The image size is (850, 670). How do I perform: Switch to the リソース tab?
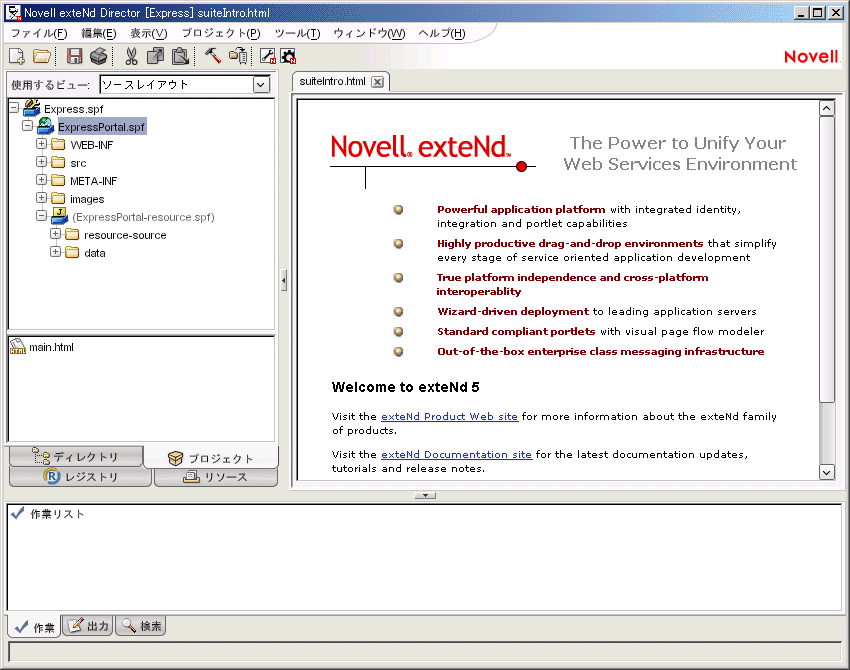click(x=216, y=477)
